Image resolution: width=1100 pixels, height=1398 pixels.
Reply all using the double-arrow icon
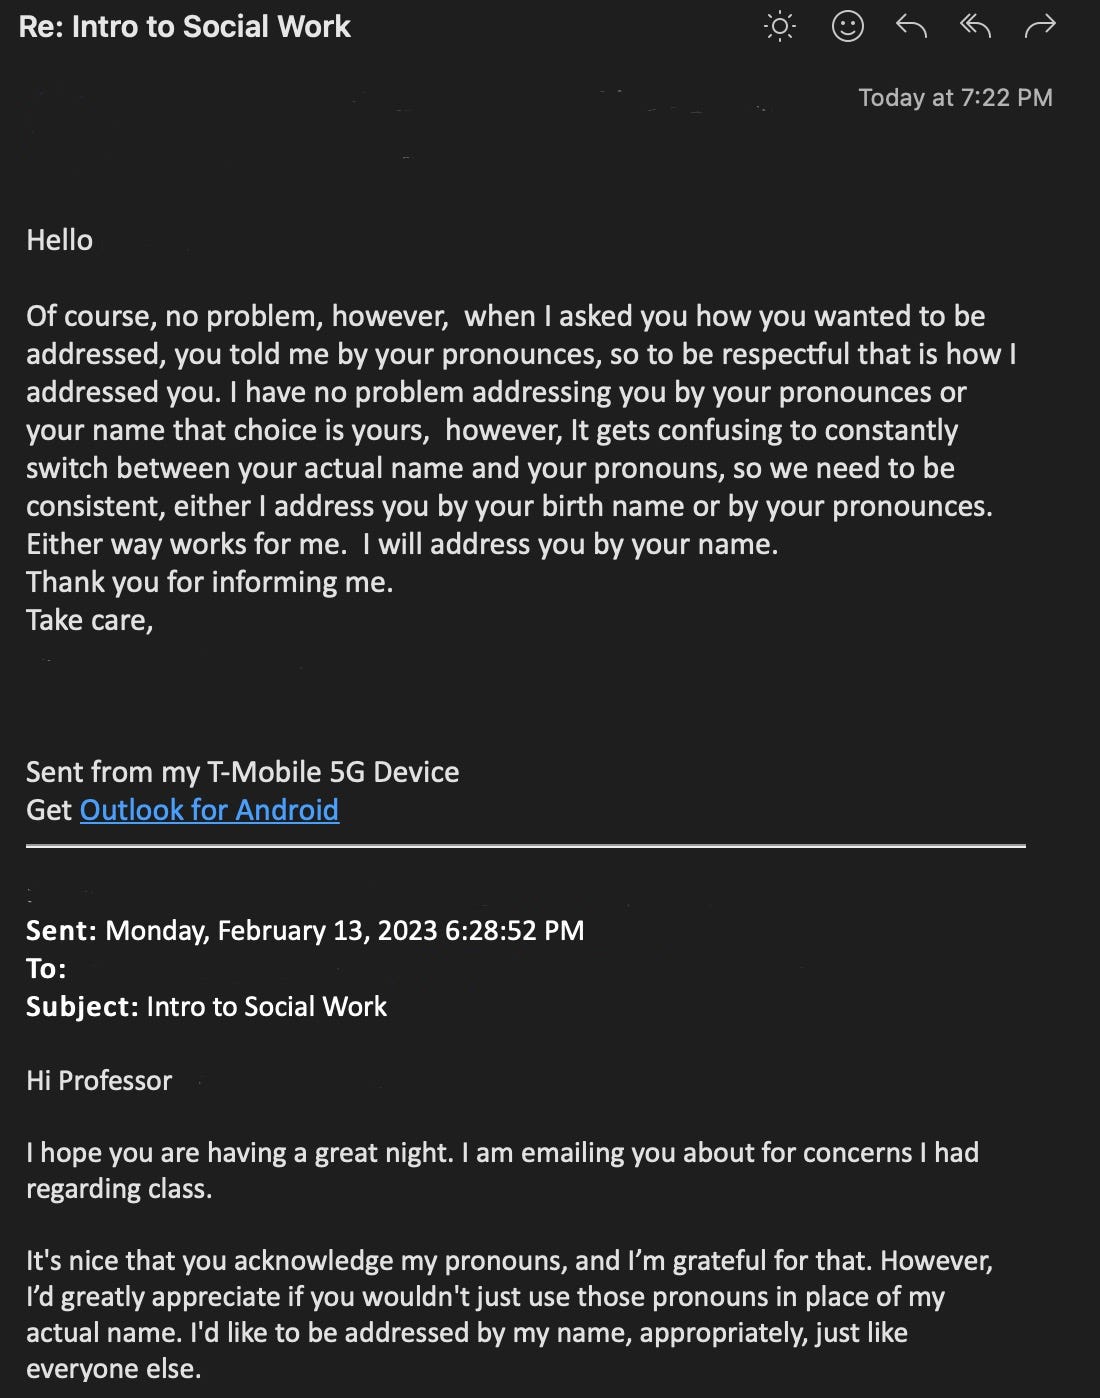tap(975, 26)
